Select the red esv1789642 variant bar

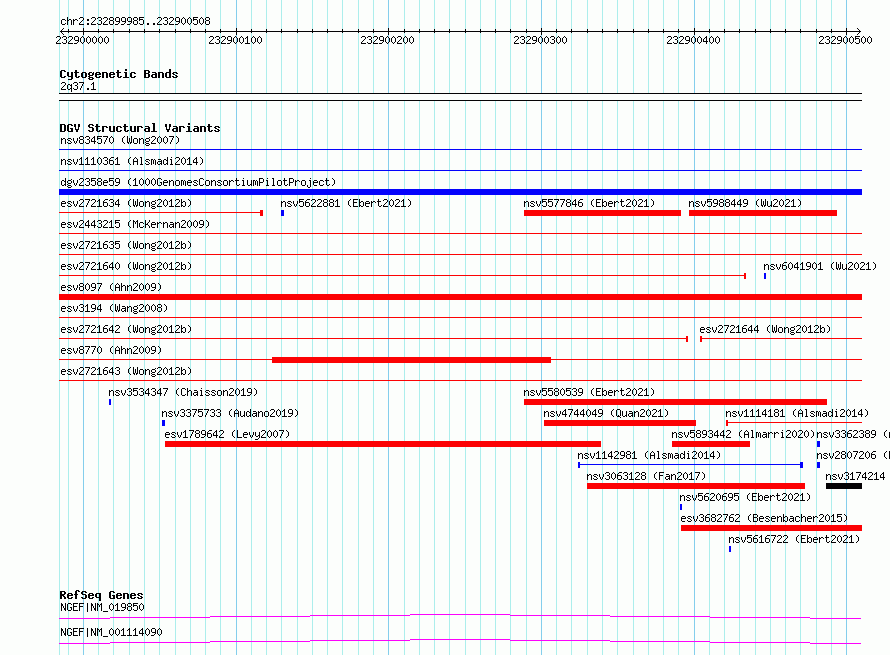383,444
